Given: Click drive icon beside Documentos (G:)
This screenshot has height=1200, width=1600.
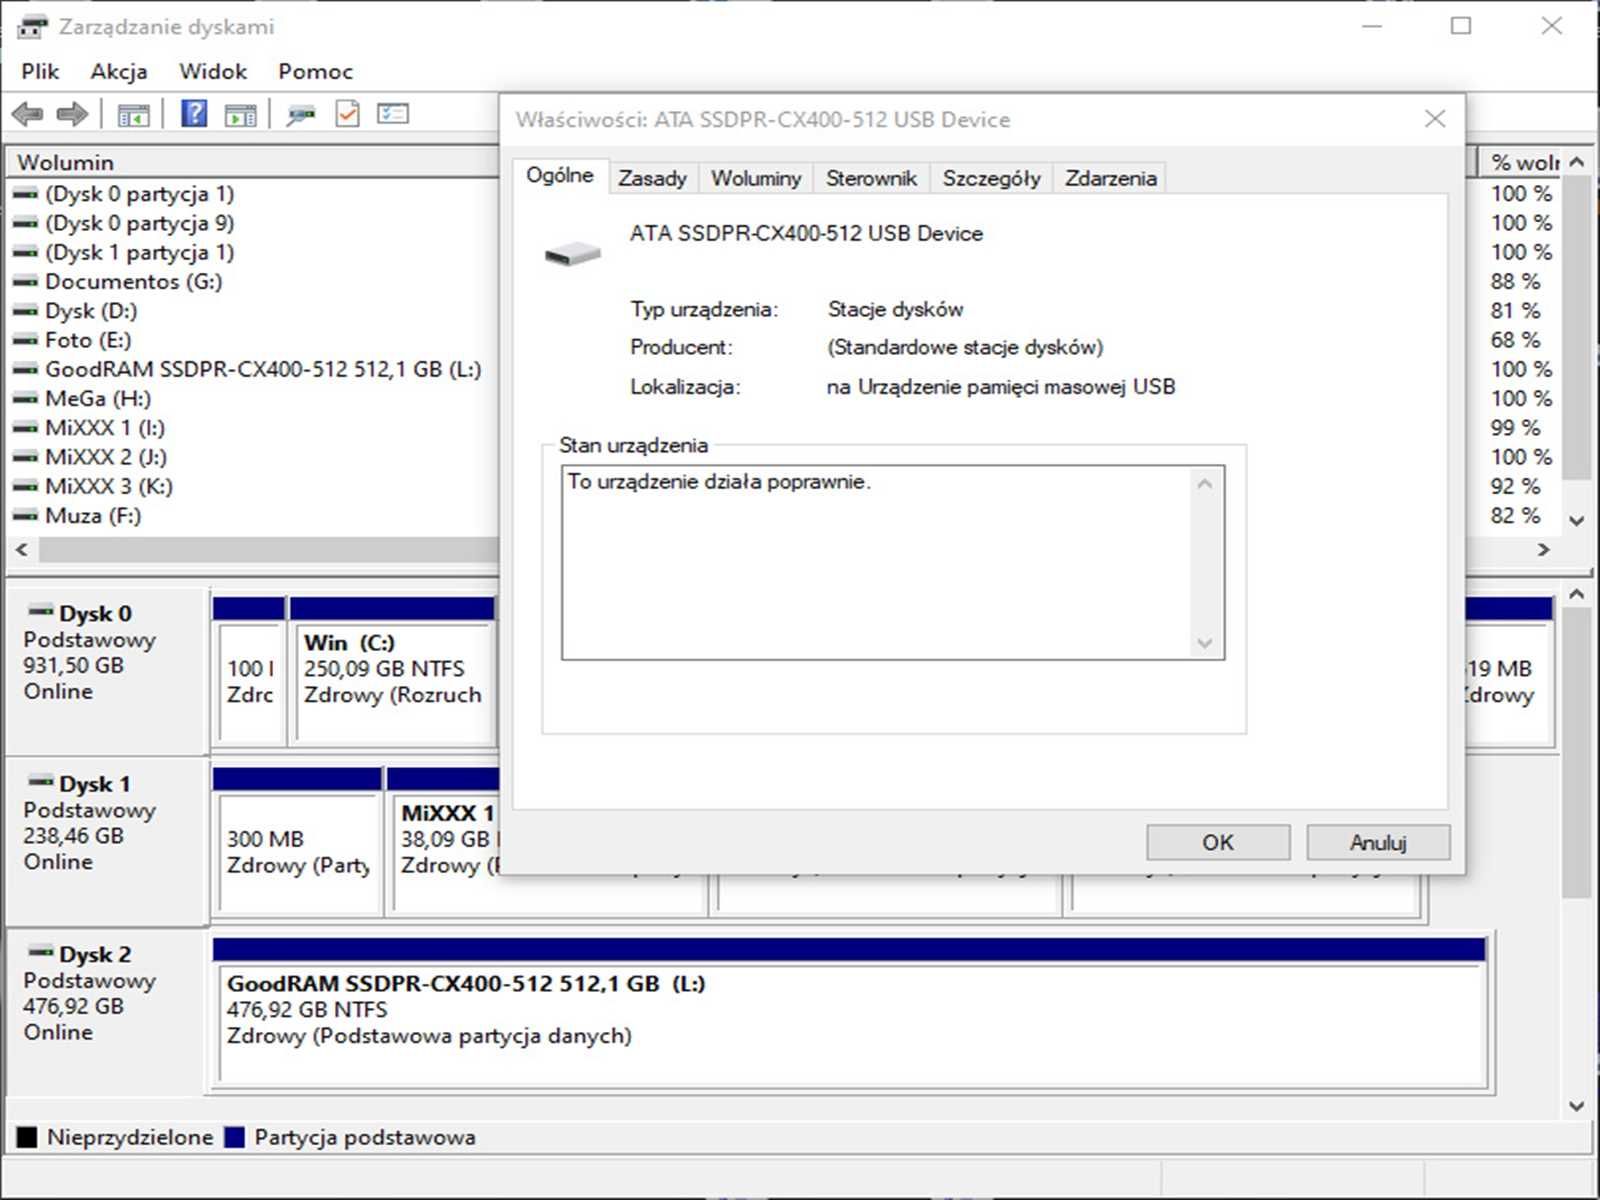Looking at the screenshot, I should coord(25,282).
